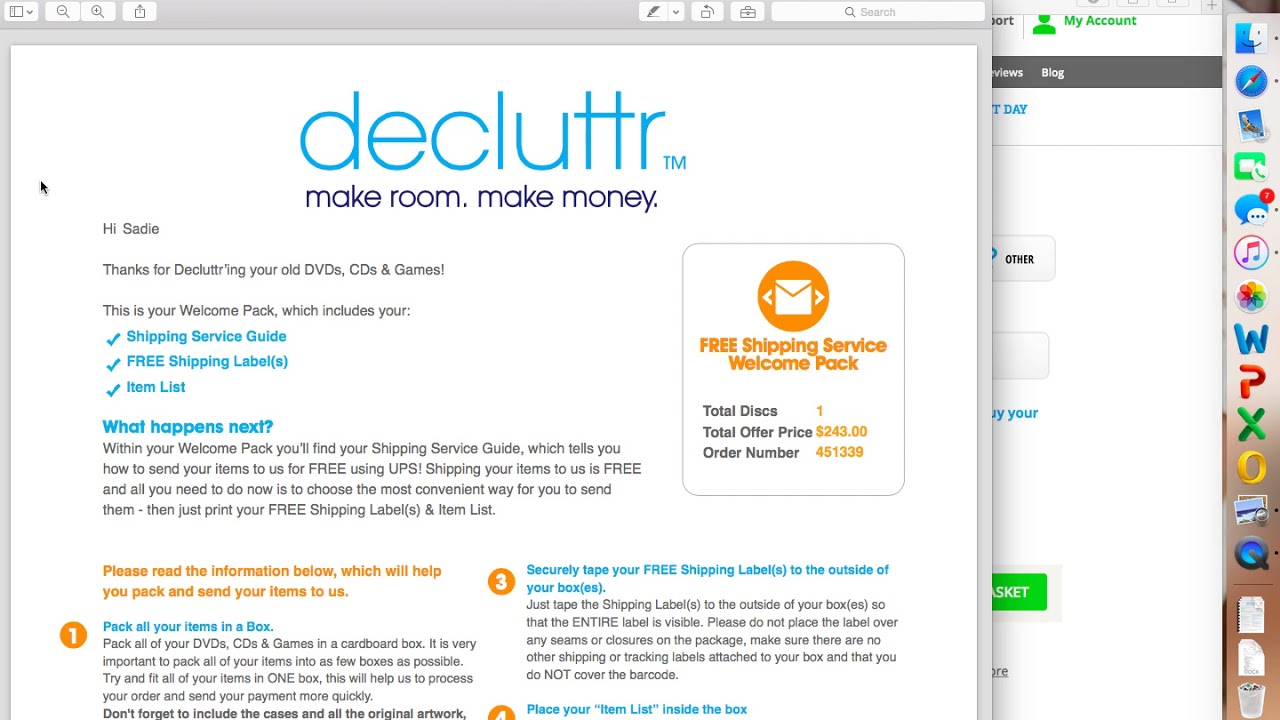The image size is (1280, 720).
Task: Open Finder from the Dock
Action: click(x=1251, y=38)
